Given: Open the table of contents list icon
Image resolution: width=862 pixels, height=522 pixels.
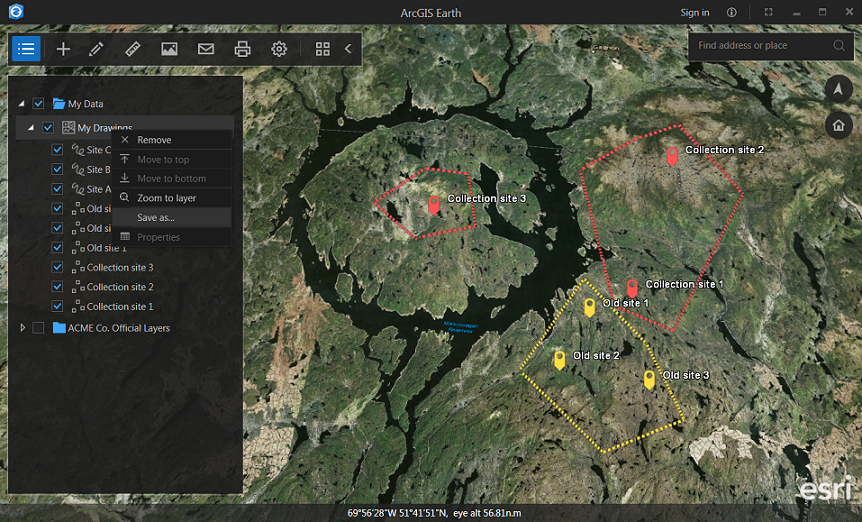Looking at the screenshot, I should (26, 49).
